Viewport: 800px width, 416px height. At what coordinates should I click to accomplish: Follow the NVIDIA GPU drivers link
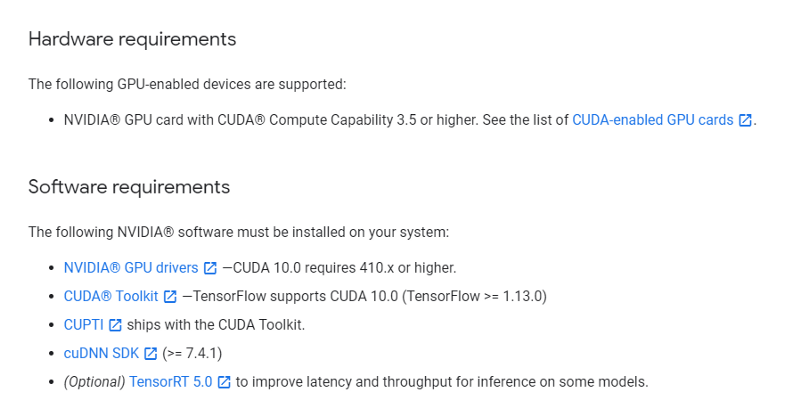(x=131, y=268)
